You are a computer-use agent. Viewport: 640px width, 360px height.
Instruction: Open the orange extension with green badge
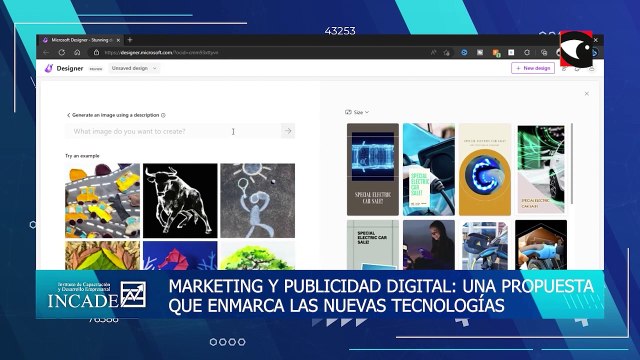tap(496, 53)
